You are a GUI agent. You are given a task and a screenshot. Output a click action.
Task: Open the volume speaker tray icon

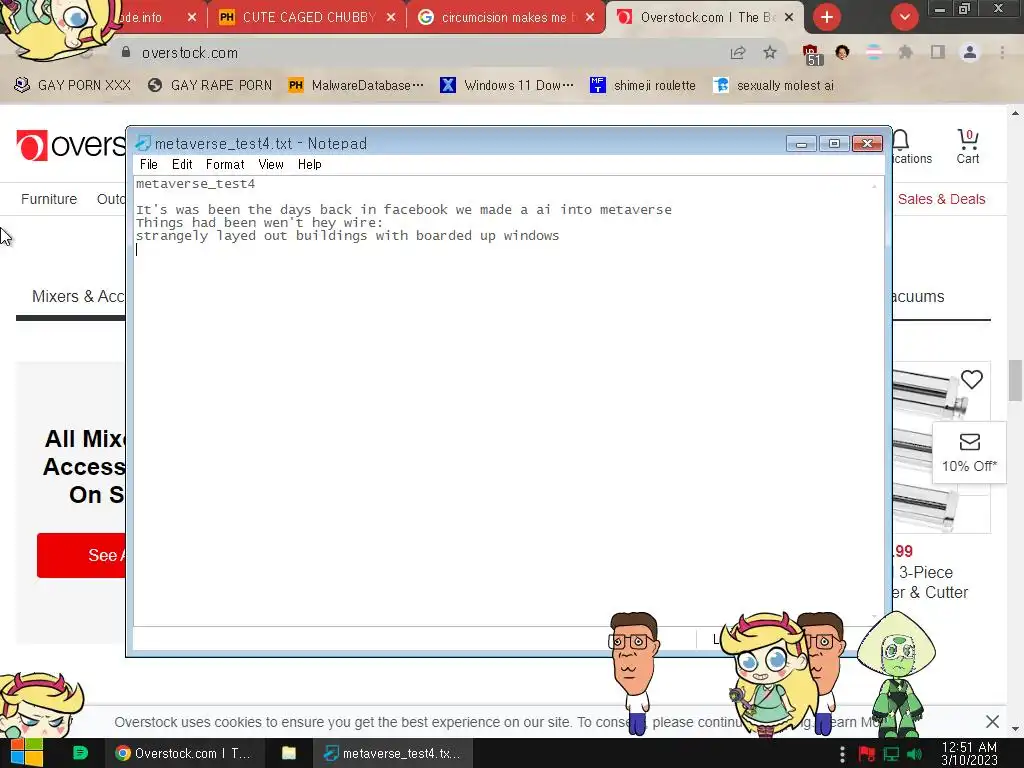915,754
